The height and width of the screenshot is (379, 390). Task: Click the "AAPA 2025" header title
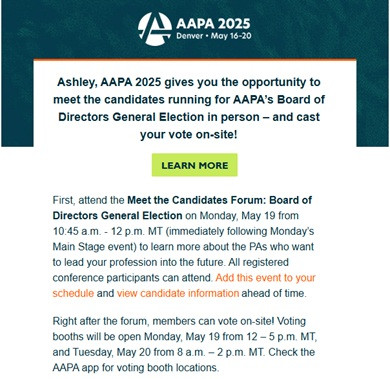coord(213,23)
